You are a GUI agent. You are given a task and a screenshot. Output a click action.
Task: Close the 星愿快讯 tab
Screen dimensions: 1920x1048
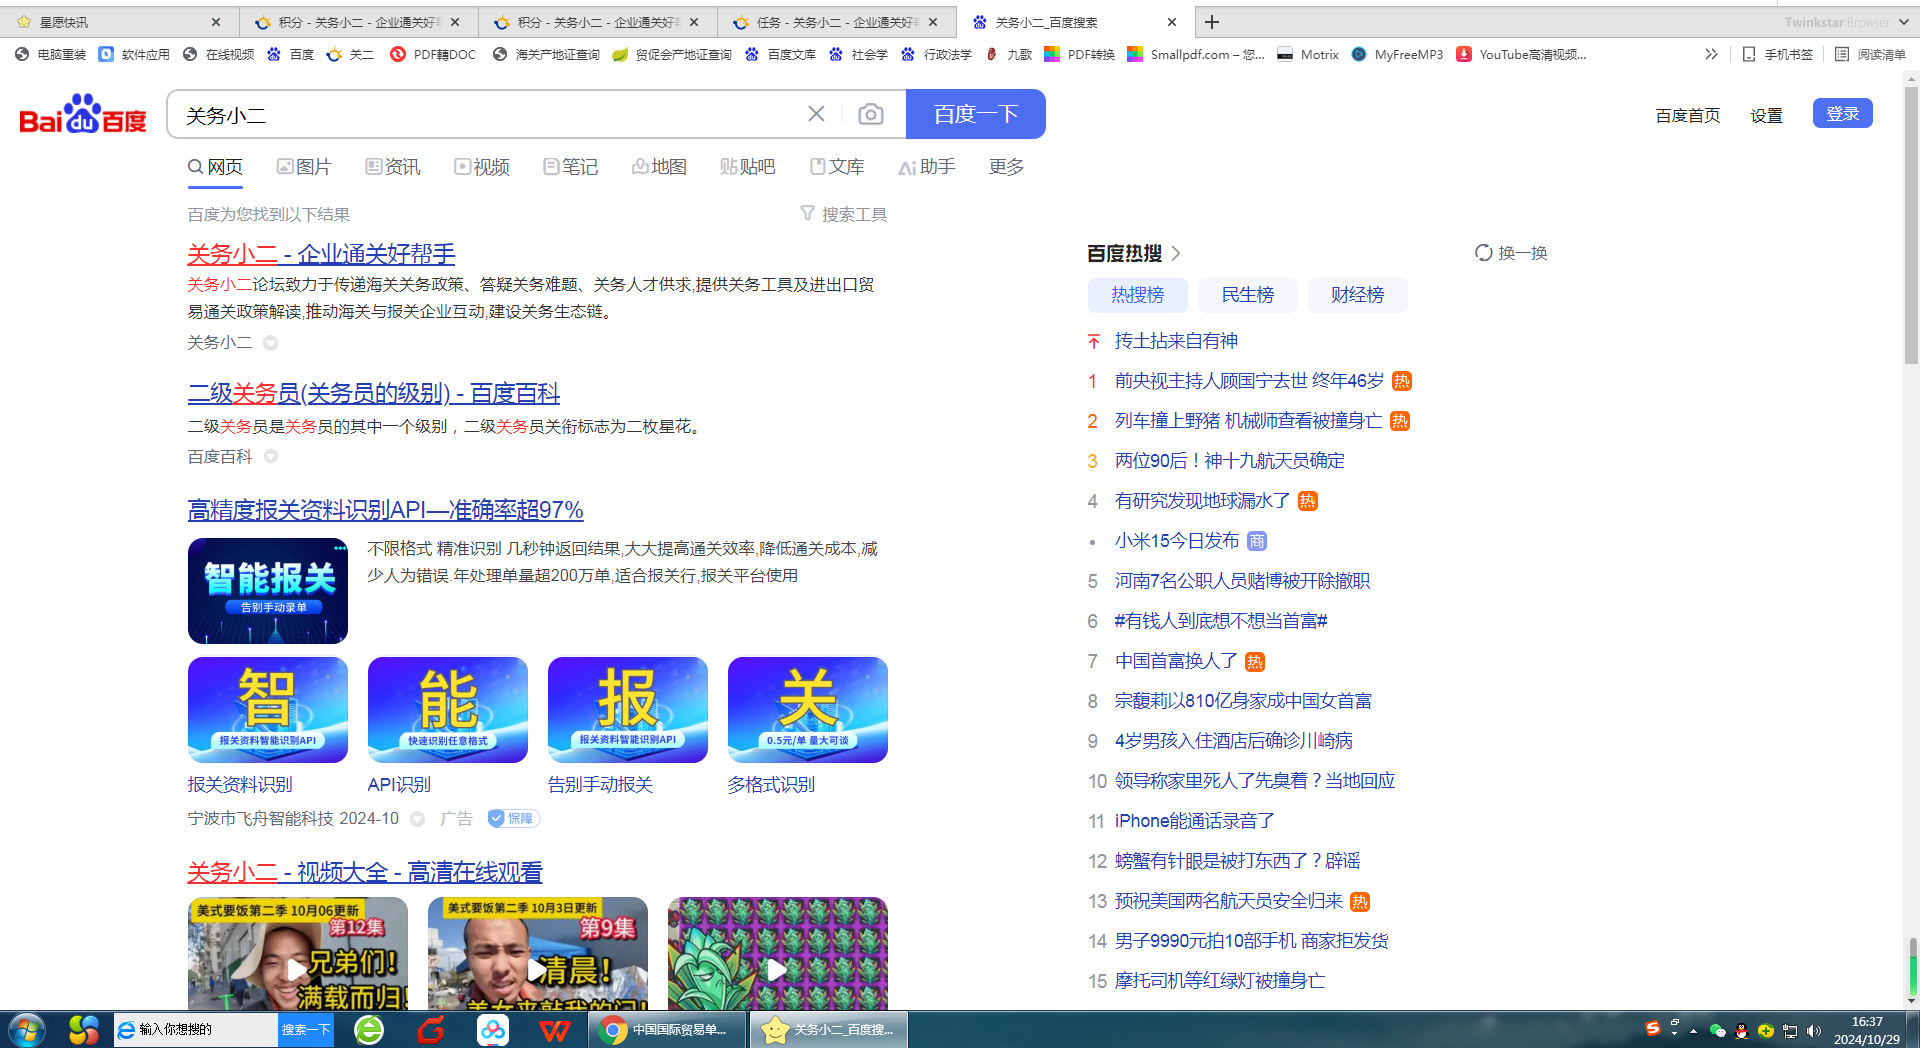(216, 22)
